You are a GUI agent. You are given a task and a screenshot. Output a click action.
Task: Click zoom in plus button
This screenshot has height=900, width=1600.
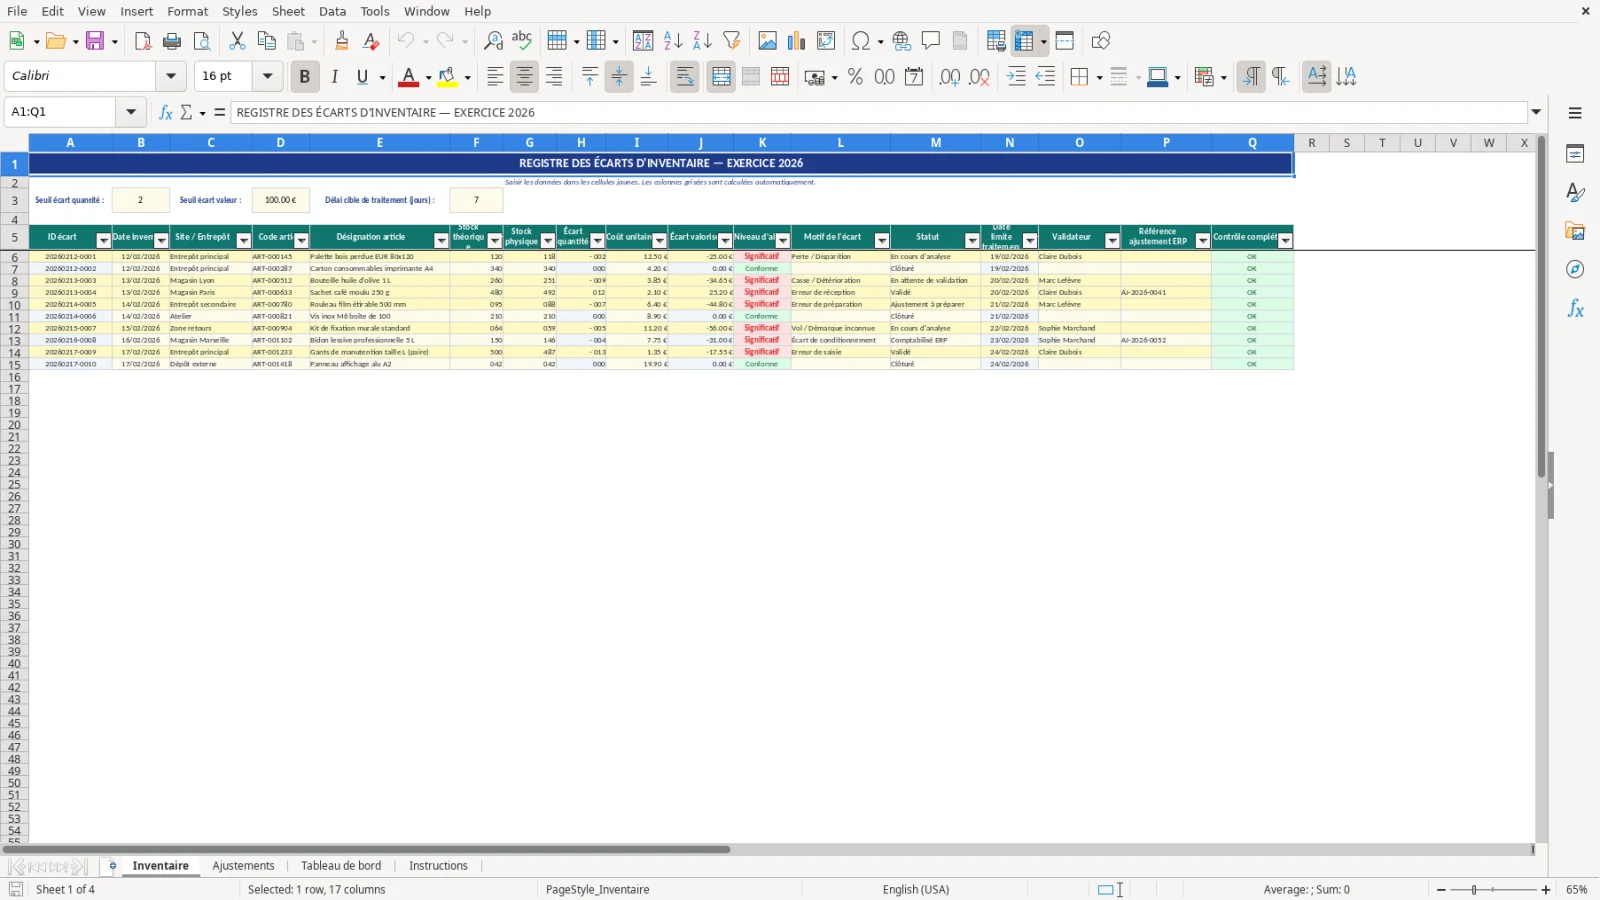[x=1546, y=890]
